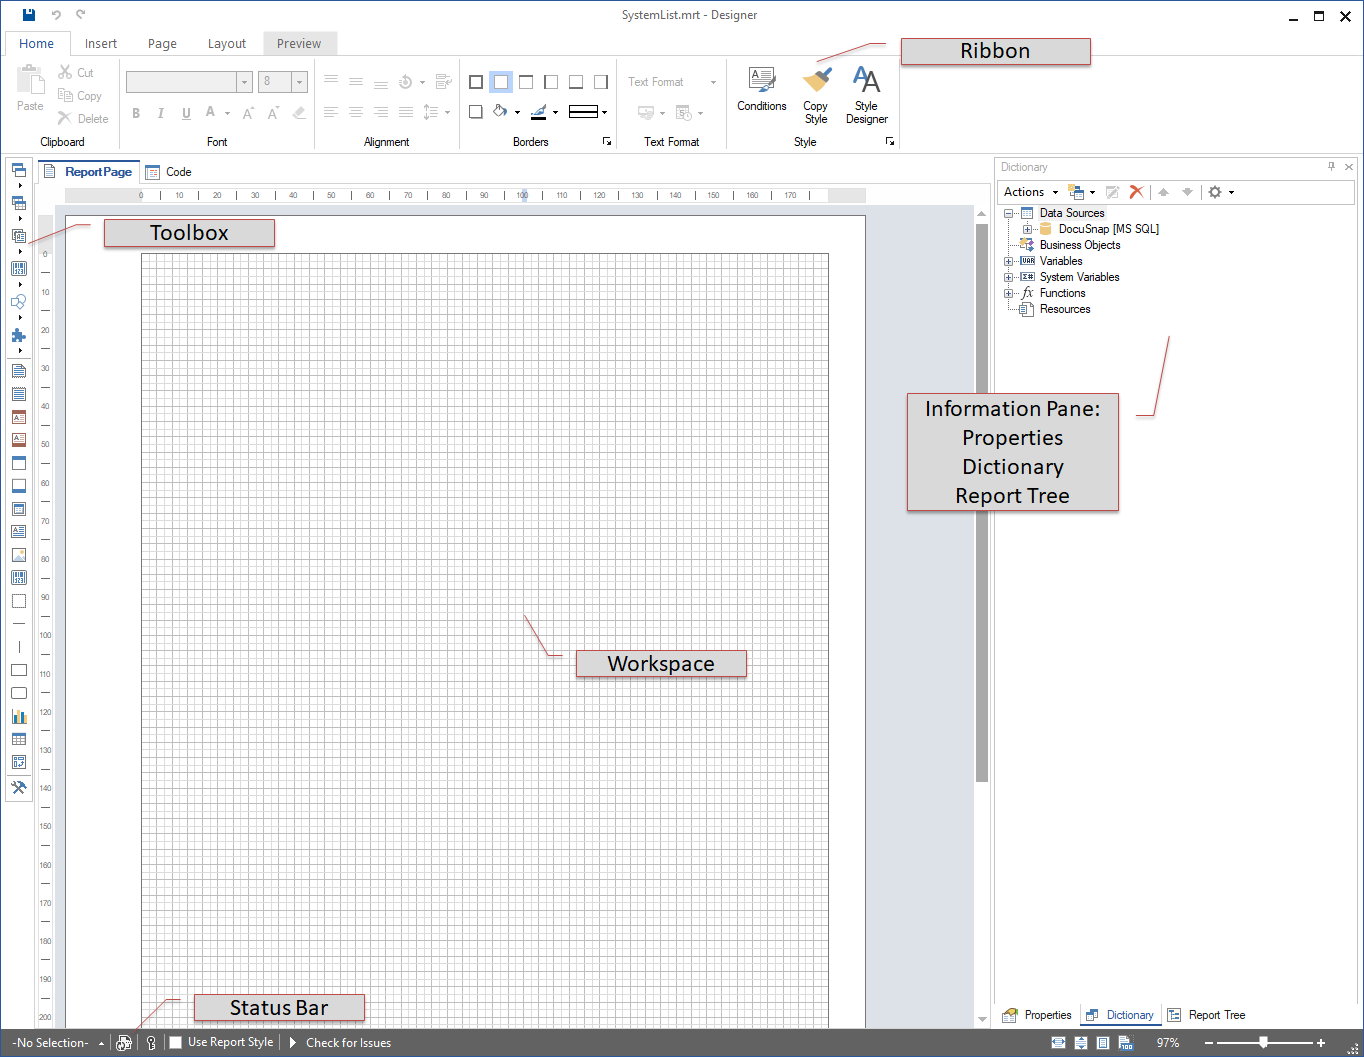This screenshot has height=1057, width=1364.
Task: Expand the DocuSnap [MS SQL] node
Action: coord(1027,229)
